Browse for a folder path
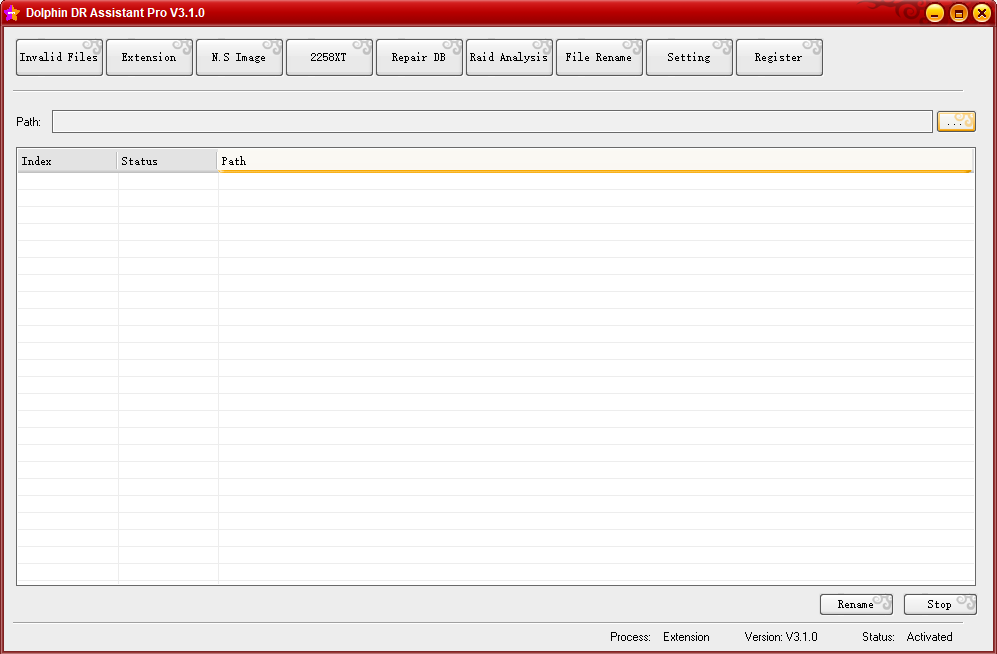Screen dimensions: 997x654 (955, 121)
